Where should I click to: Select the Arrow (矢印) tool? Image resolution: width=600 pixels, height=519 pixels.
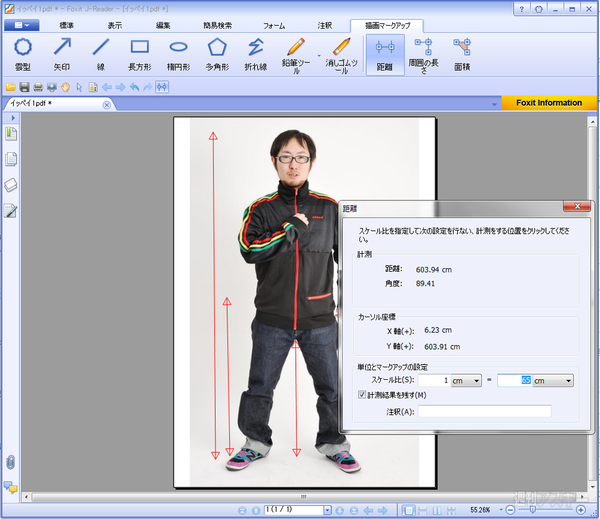(62, 54)
